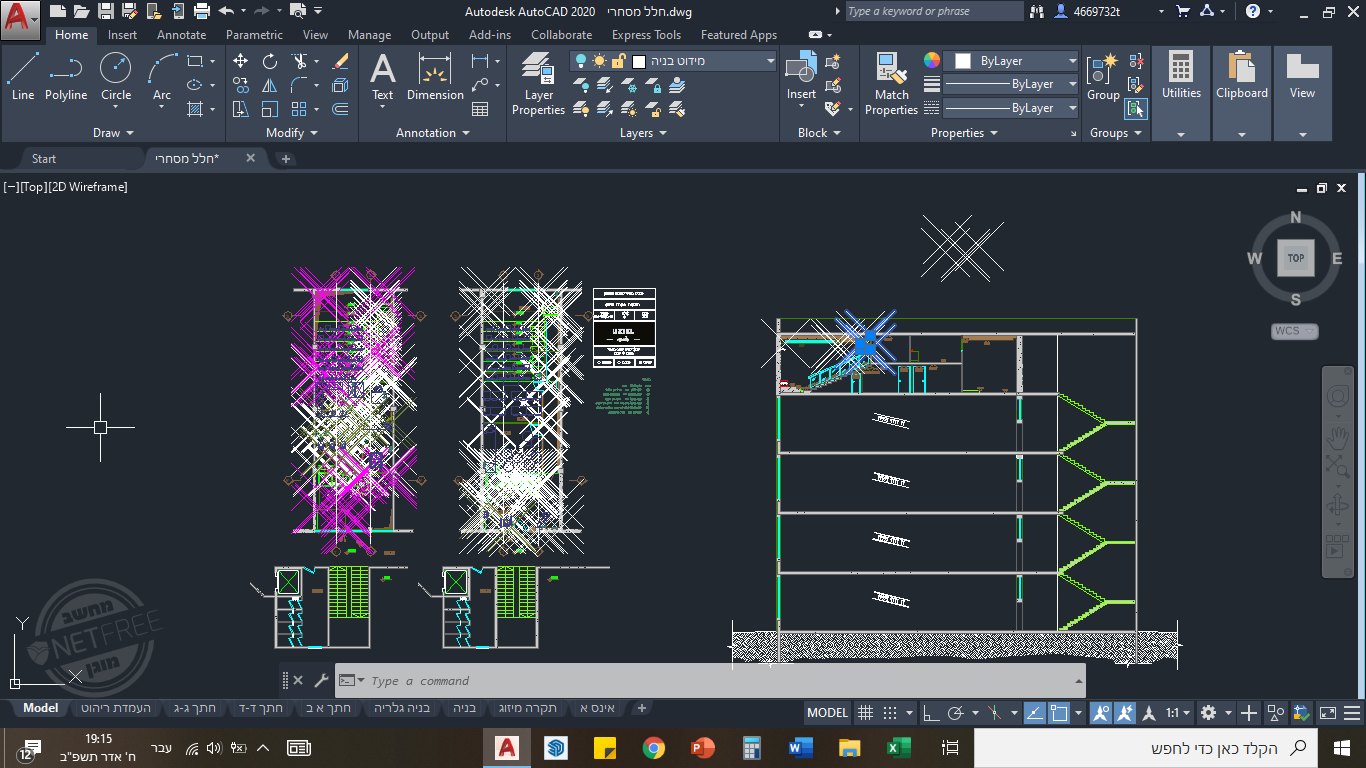Click the Rotate tool icon

click(270, 61)
